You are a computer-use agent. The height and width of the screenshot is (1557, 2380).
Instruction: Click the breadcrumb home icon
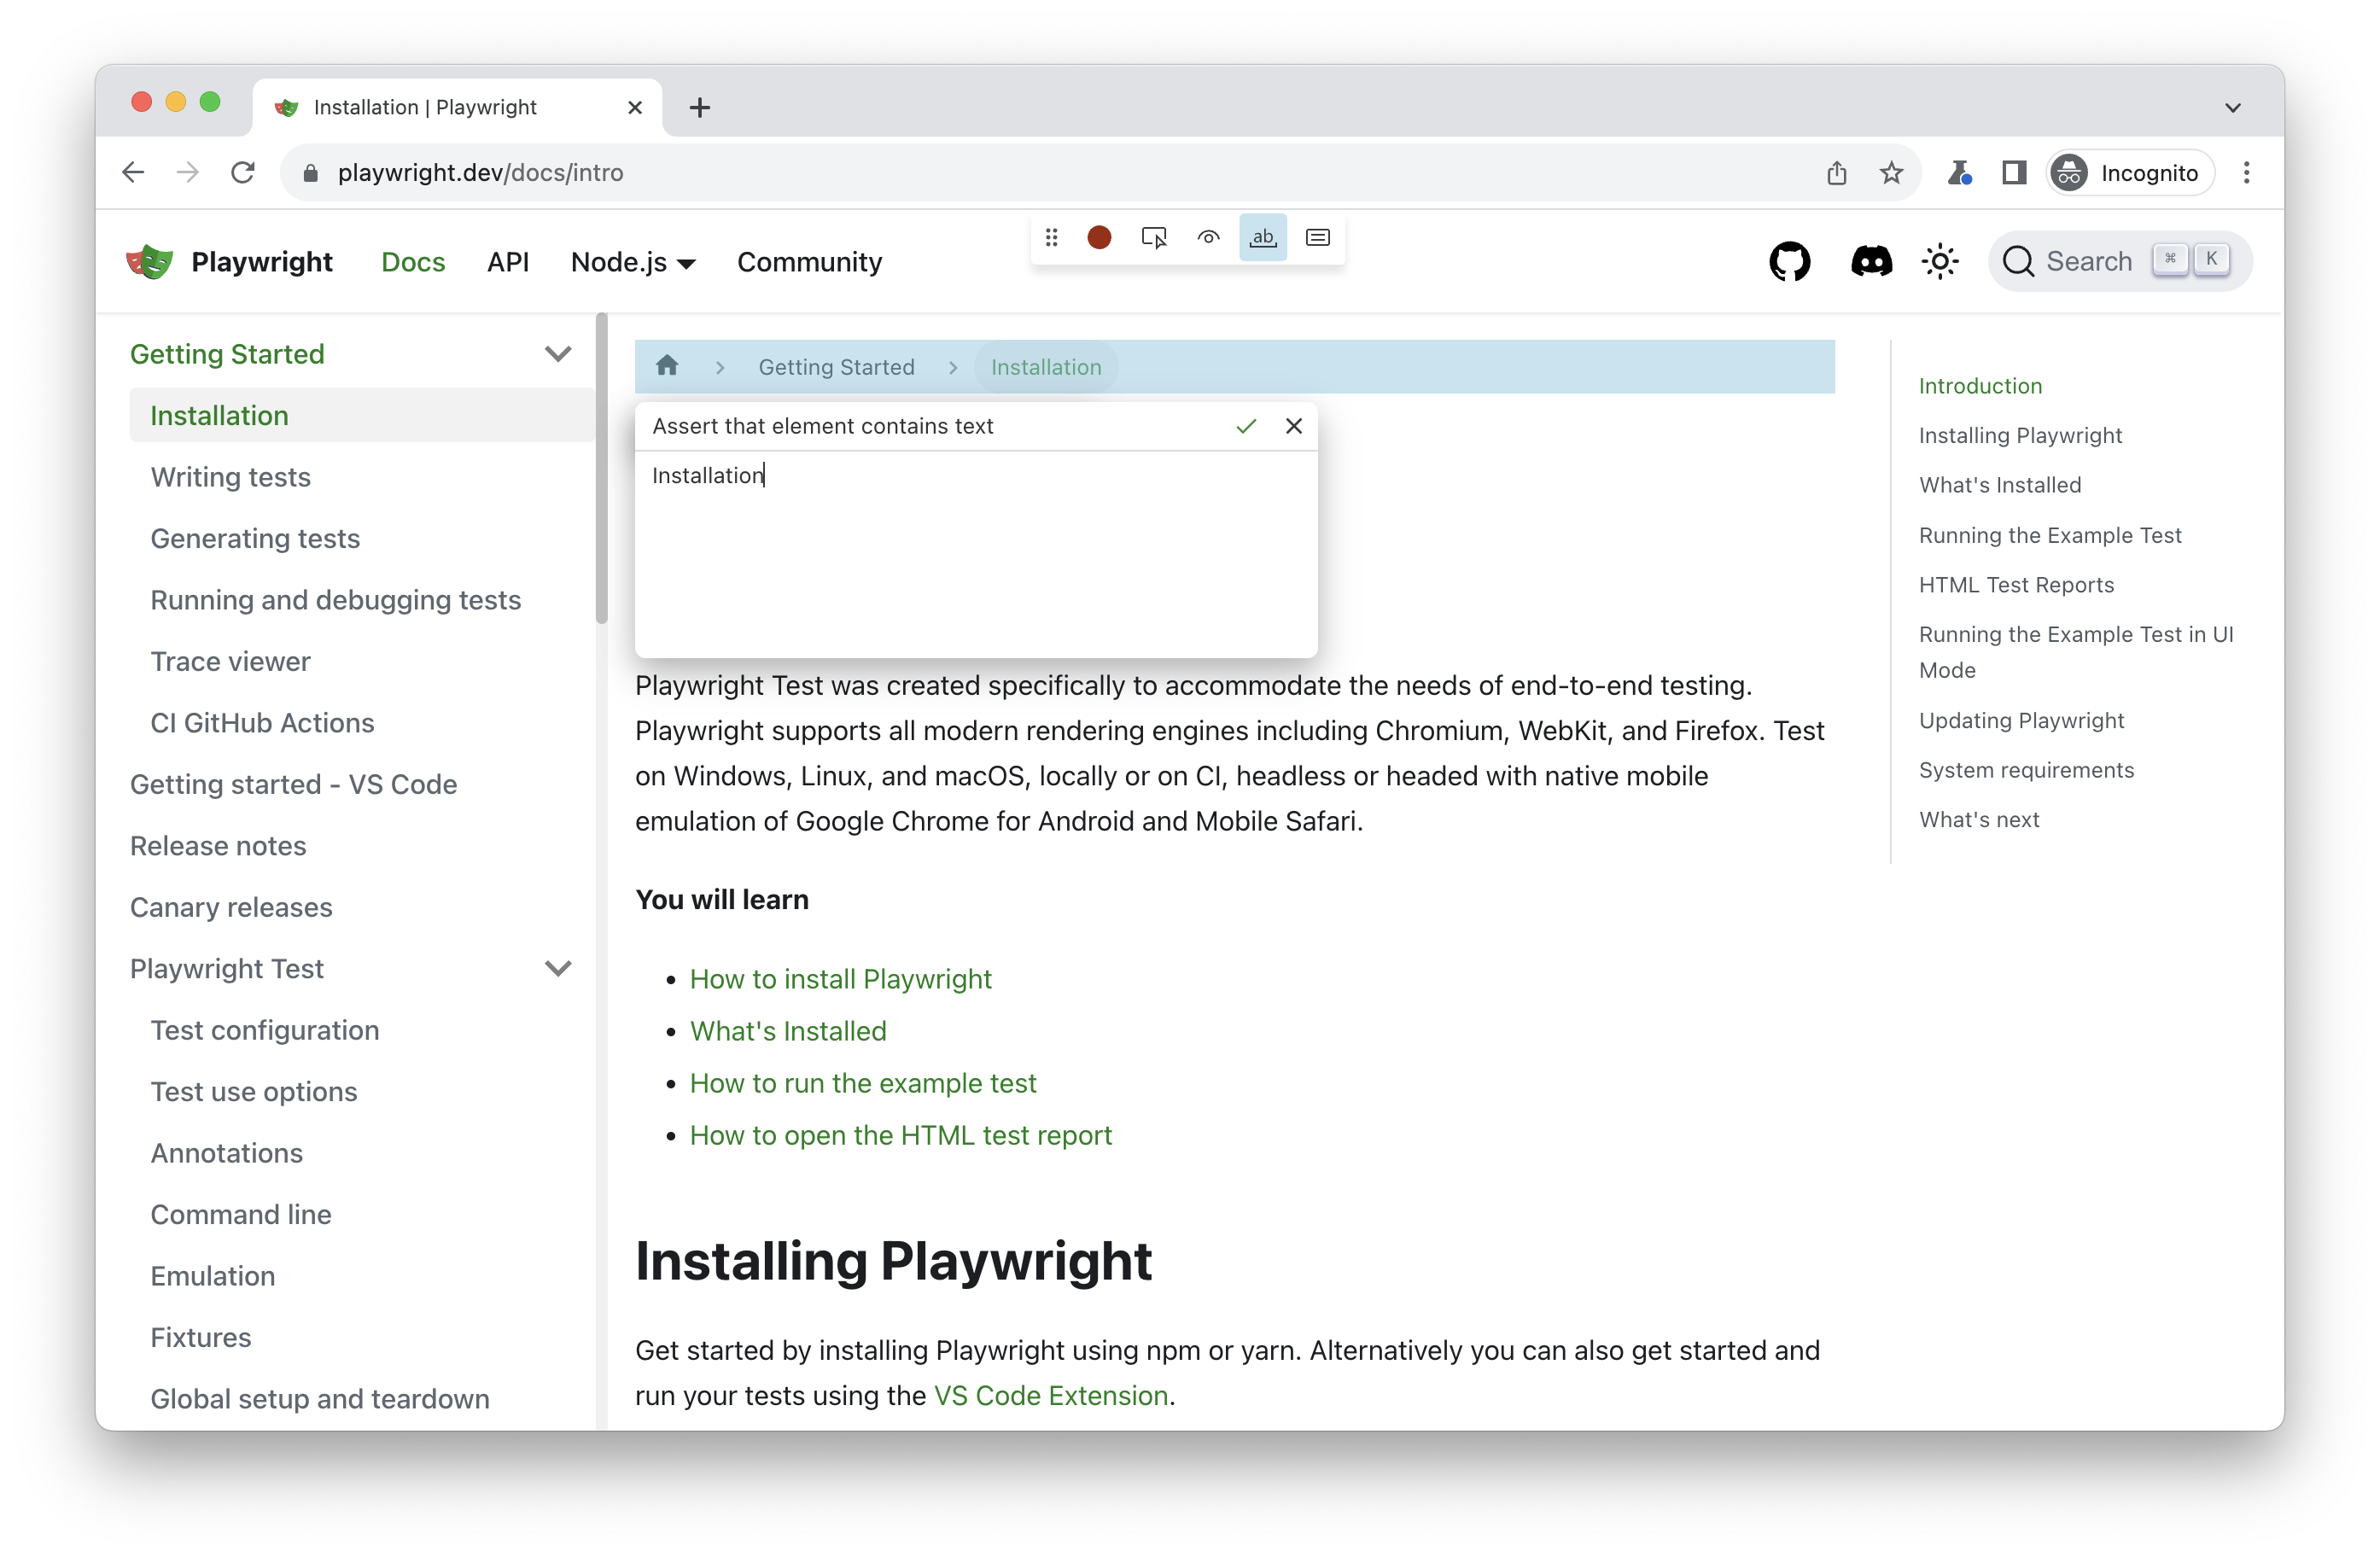(667, 366)
